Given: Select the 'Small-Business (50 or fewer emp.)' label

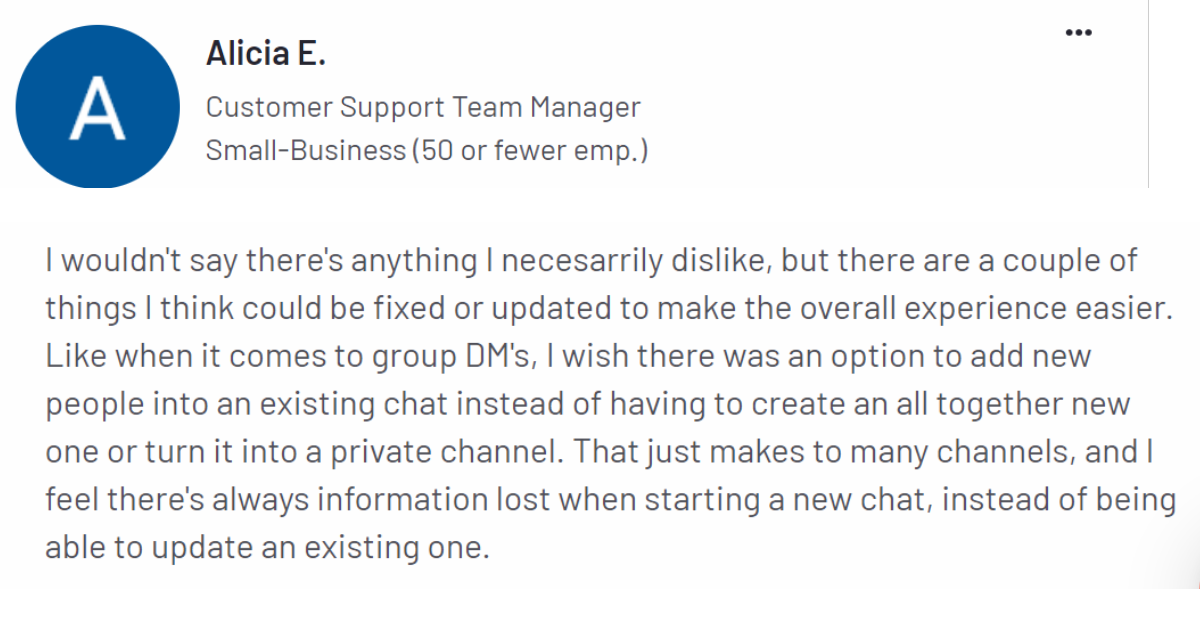Looking at the screenshot, I should tap(427, 149).
